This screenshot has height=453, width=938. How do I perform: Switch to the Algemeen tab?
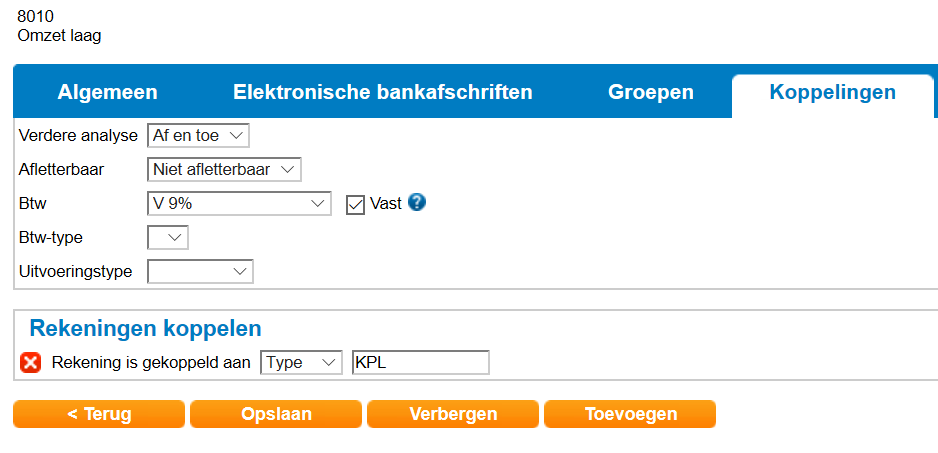click(108, 93)
